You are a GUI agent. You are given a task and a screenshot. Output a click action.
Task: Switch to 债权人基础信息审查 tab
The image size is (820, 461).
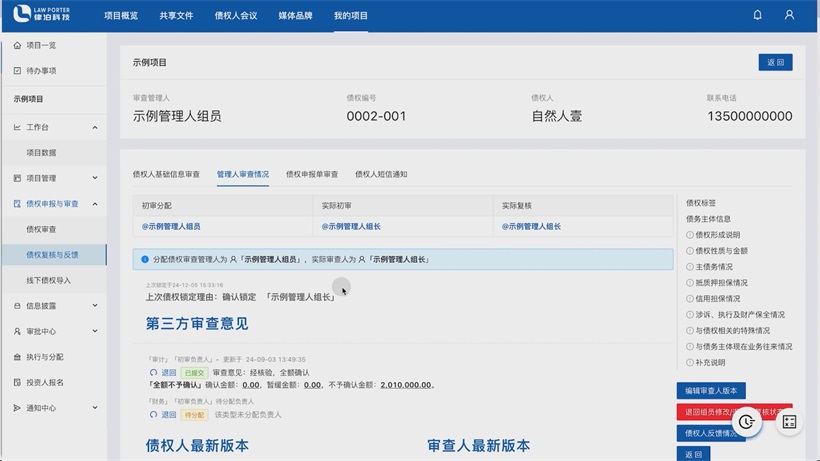[166, 175]
